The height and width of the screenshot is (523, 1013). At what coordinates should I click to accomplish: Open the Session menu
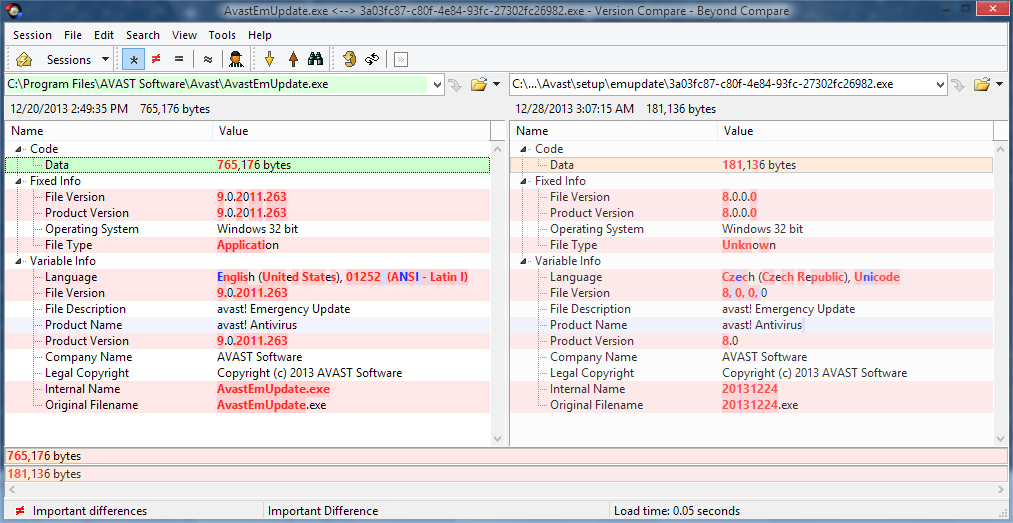point(32,35)
